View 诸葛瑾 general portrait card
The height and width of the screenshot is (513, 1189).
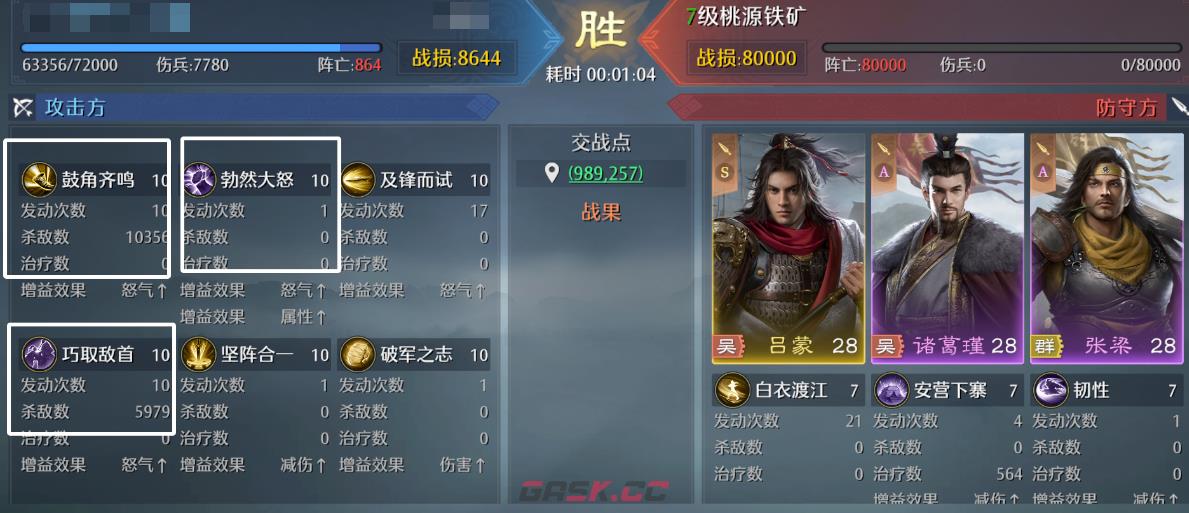(x=947, y=247)
